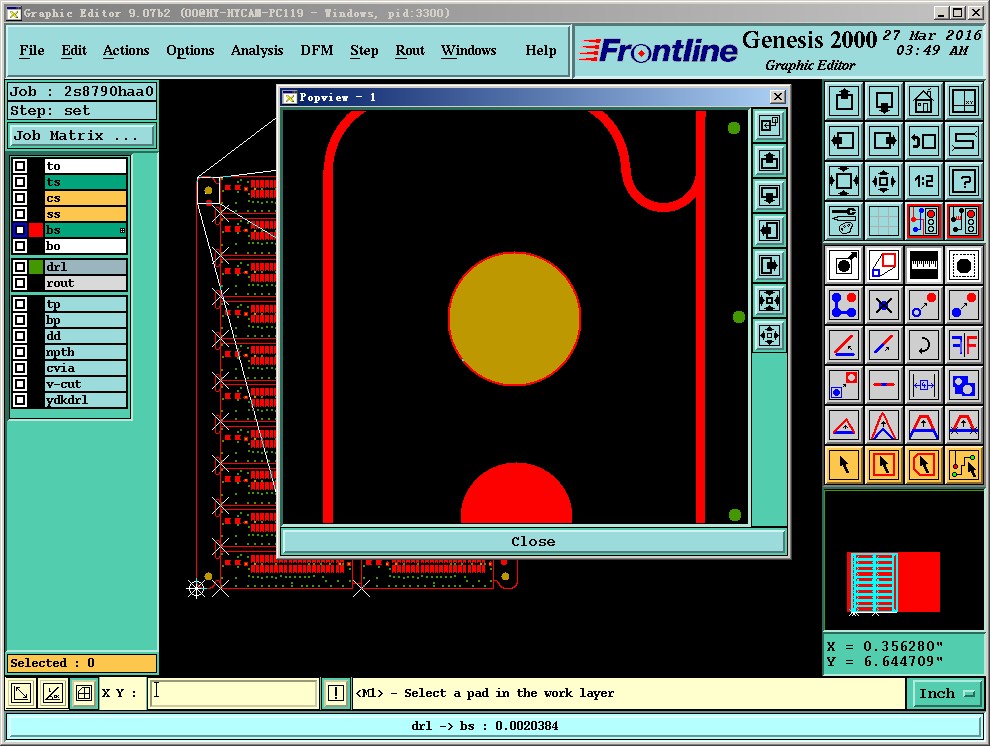Viewport: 990px width, 746px height.
Task: Open the wrench and palette settings icon
Action: click(x=844, y=221)
